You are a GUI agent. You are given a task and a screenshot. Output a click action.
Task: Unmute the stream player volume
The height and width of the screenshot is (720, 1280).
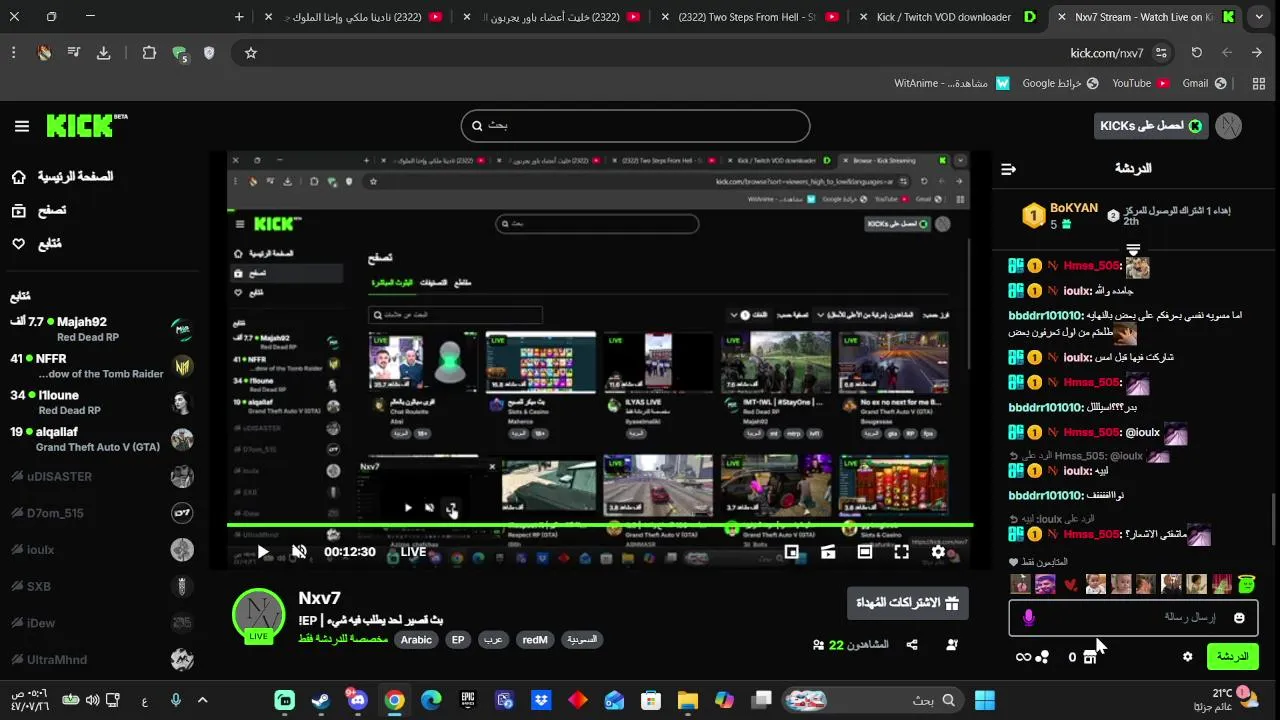(x=299, y=551)
